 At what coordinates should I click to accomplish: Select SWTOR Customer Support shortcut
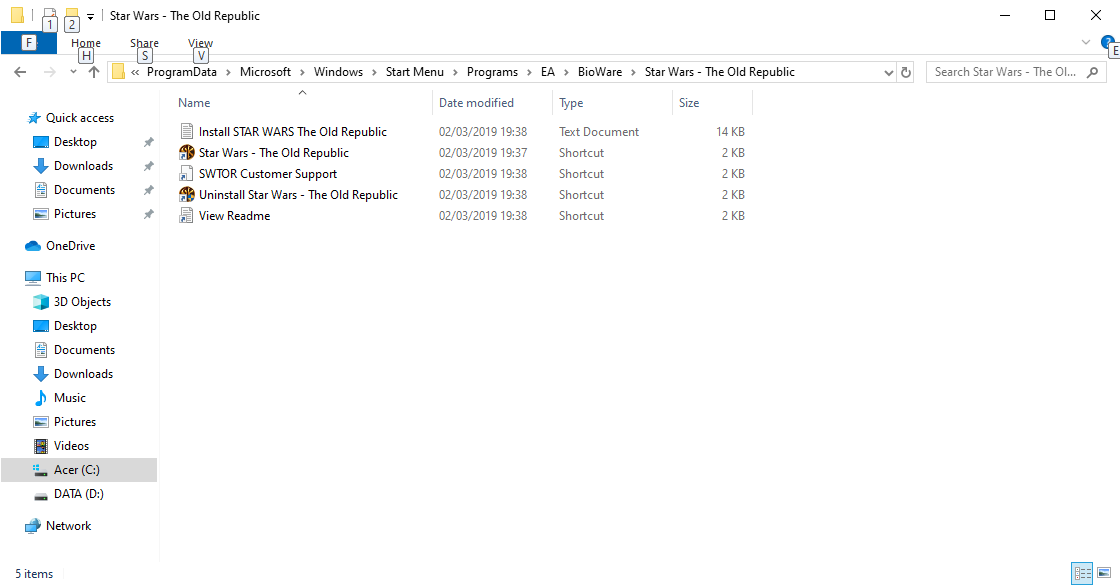pyautogui.click(x=268, y=174)
